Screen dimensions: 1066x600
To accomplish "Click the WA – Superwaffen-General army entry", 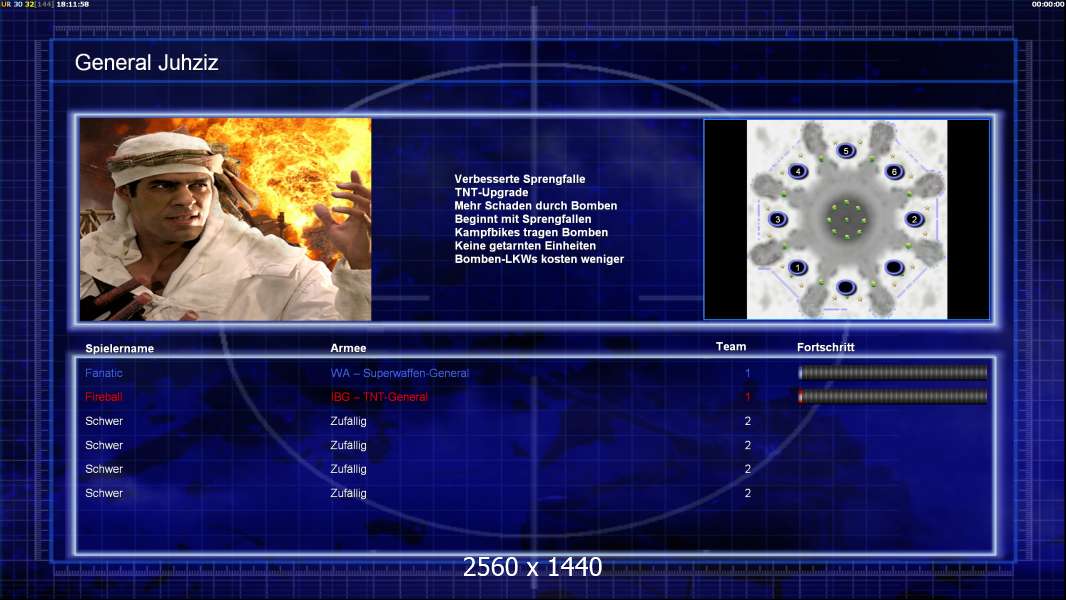I will click(x=399, y=373).
